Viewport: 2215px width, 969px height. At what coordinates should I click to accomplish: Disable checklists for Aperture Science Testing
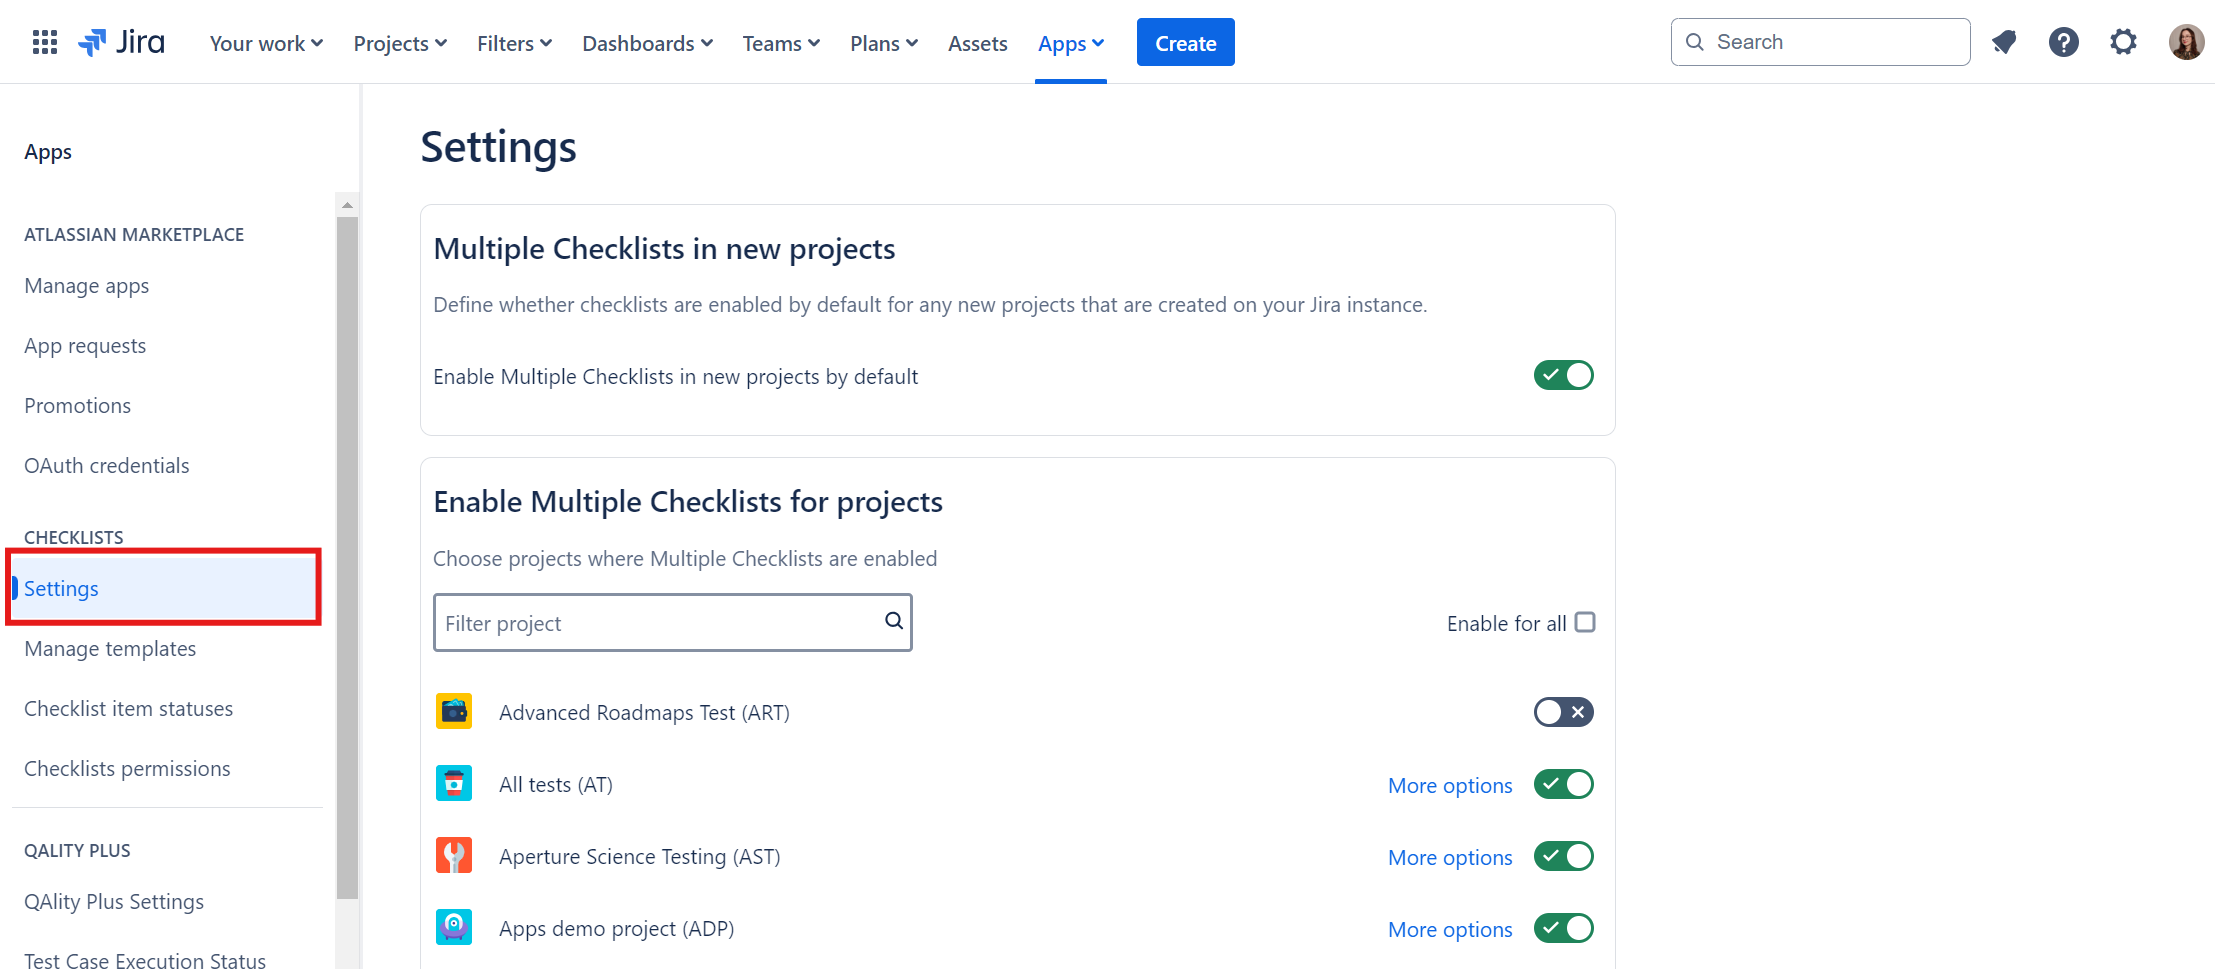[x=1564, y=856]
